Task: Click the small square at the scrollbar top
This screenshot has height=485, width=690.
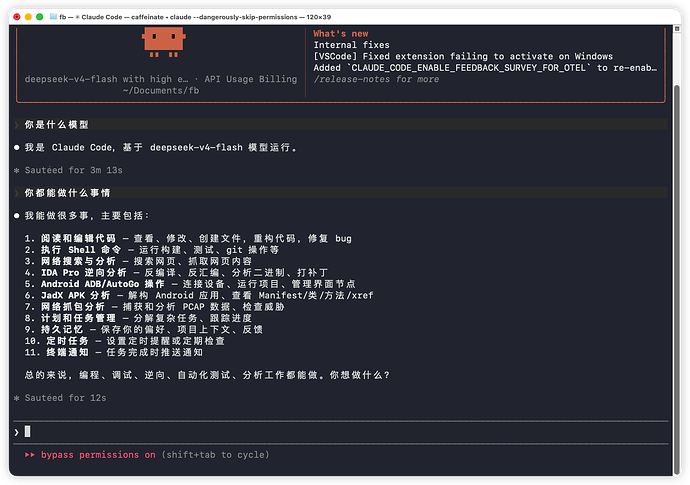Action: coord(677,29)
